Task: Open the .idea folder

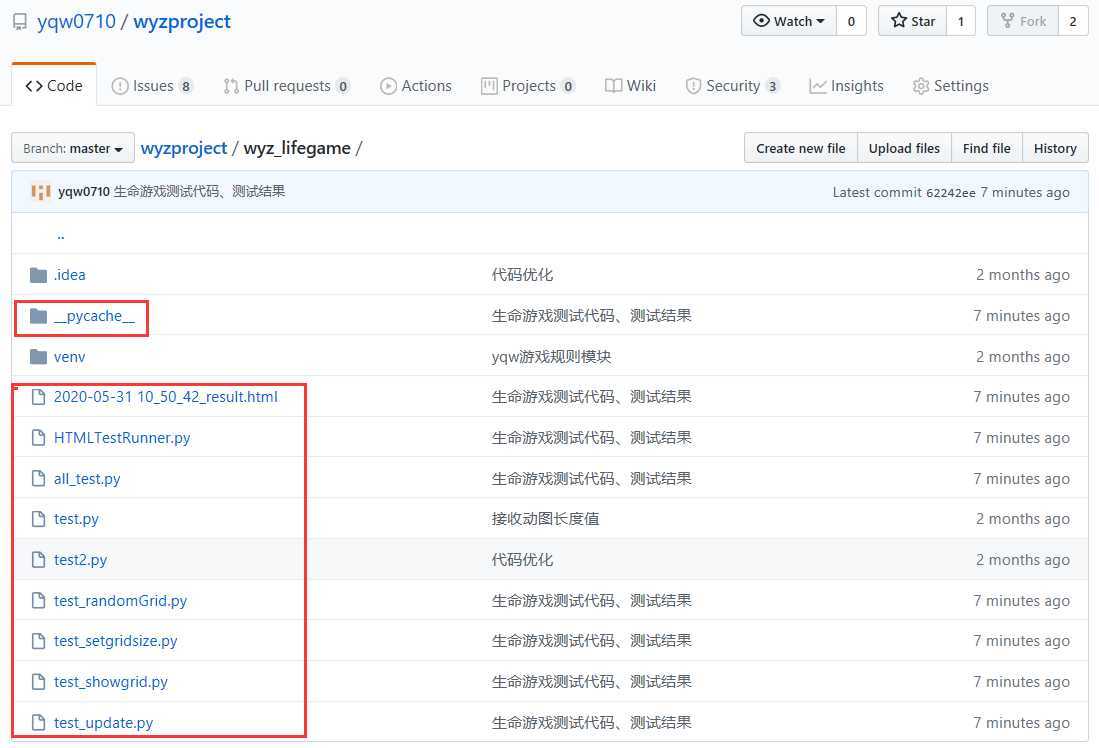Action: (x=69, y=275)
